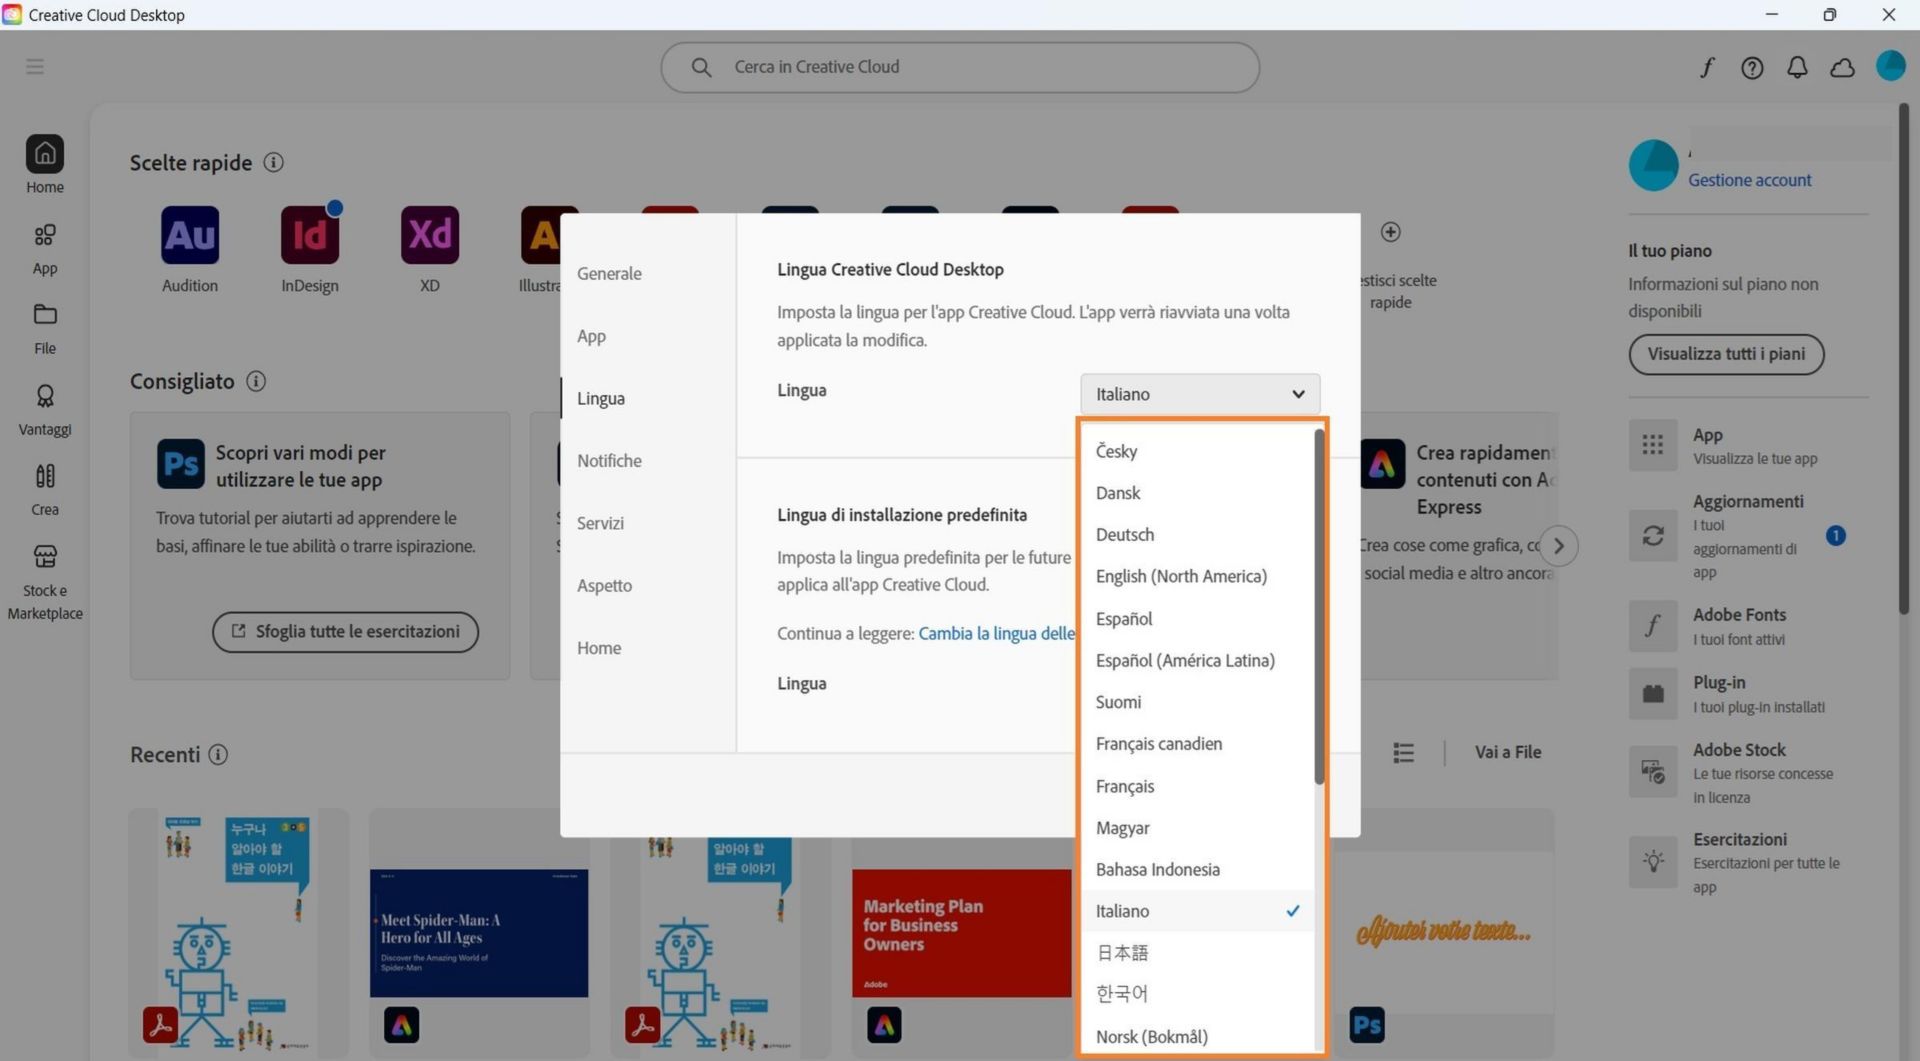Click Visualizza tutti i piani button
Image resolution: width=1920 pixels, height=1061 pixels.
pos(1726,354)
